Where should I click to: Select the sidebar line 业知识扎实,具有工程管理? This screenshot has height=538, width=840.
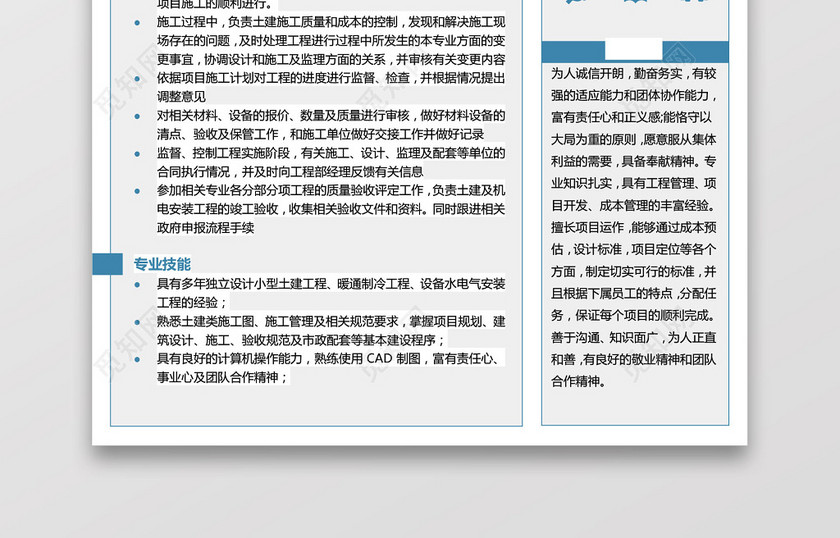(634, 183)
